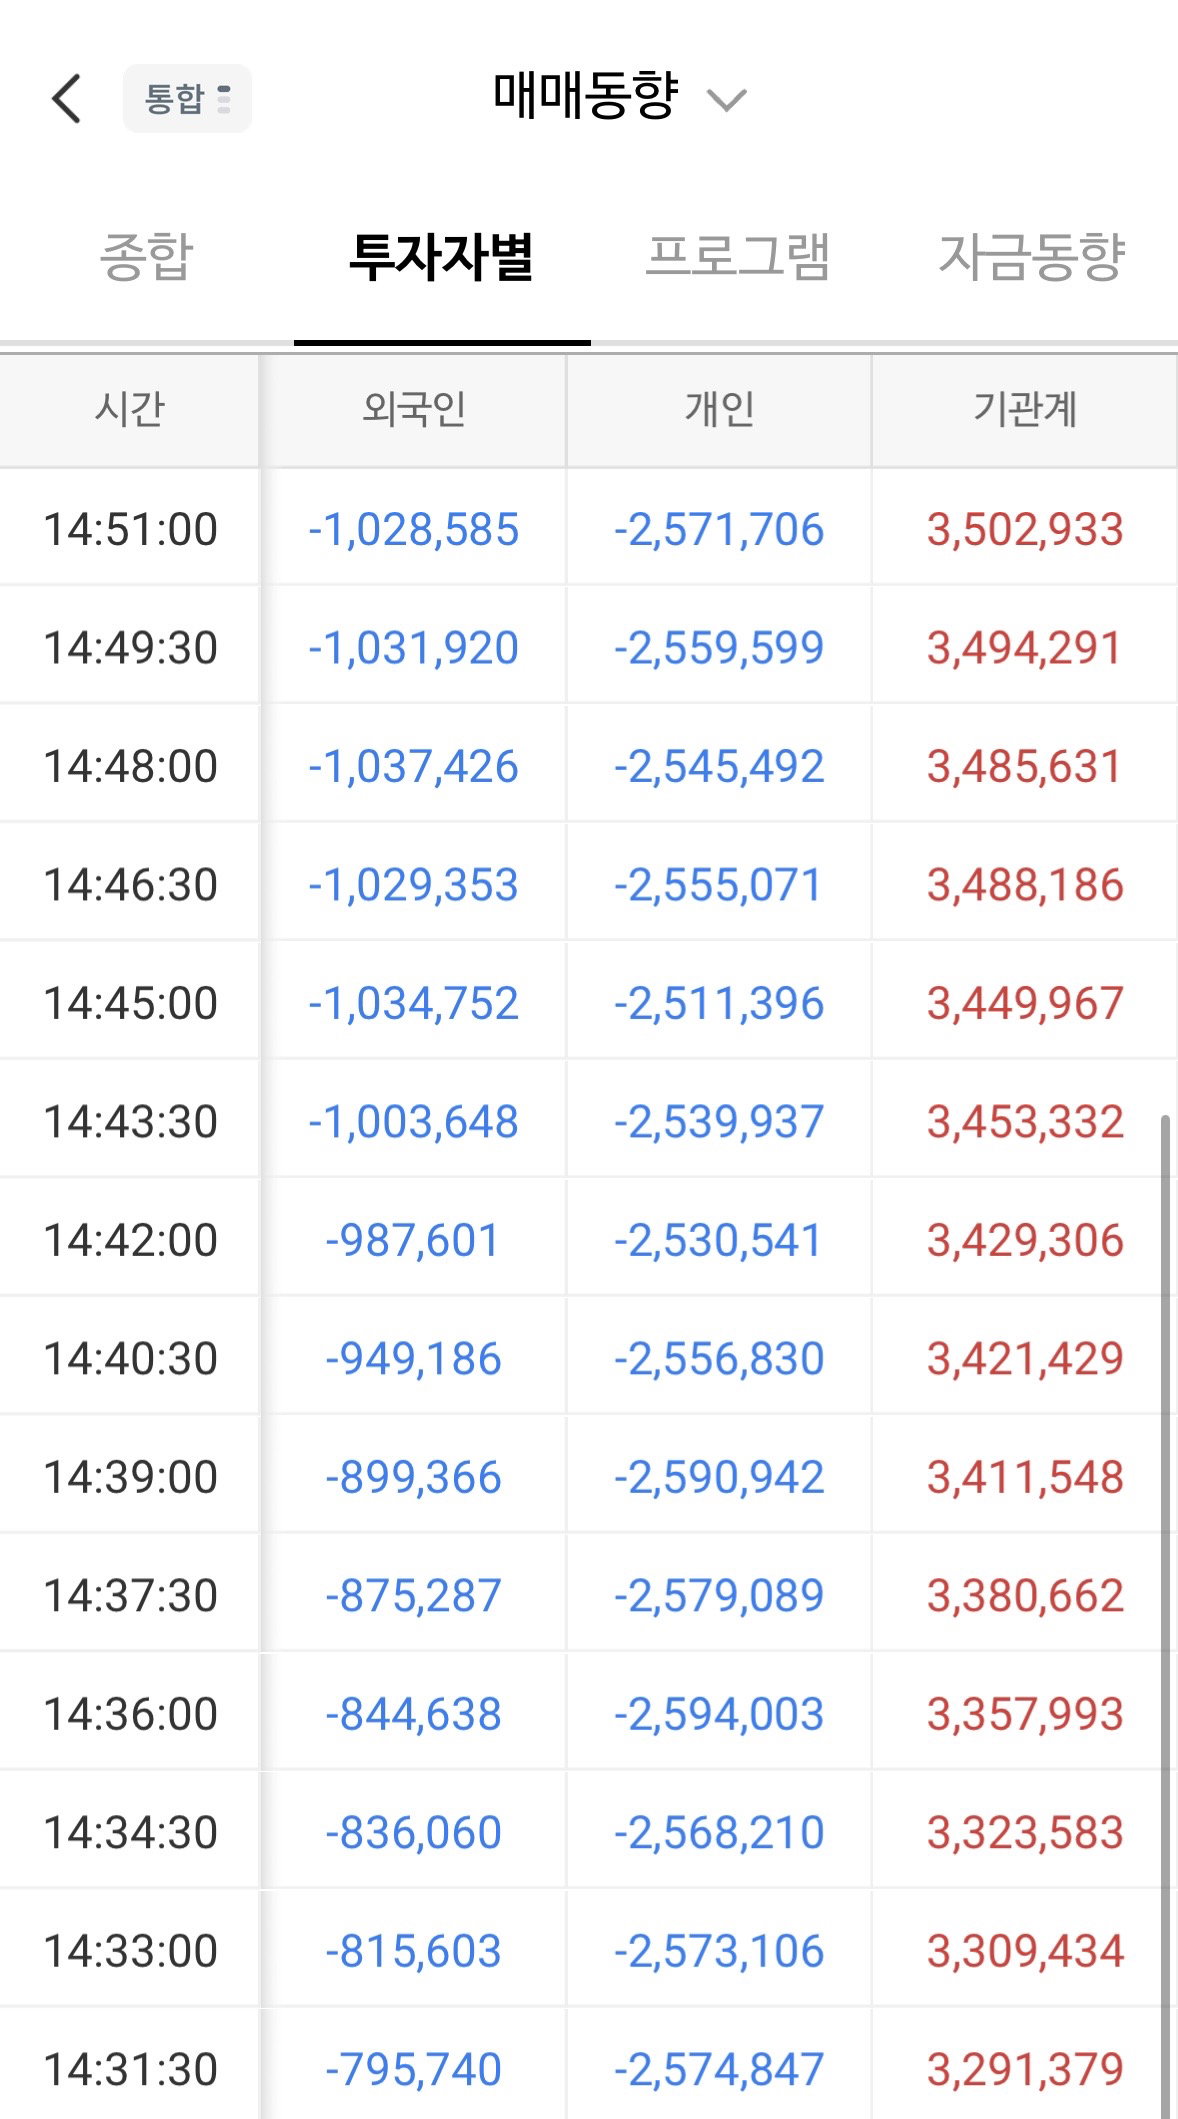Click foreign value -899,366 at 14:39:00
The width and height of the screenshot is (1178, 2119).
(414, 1477)
